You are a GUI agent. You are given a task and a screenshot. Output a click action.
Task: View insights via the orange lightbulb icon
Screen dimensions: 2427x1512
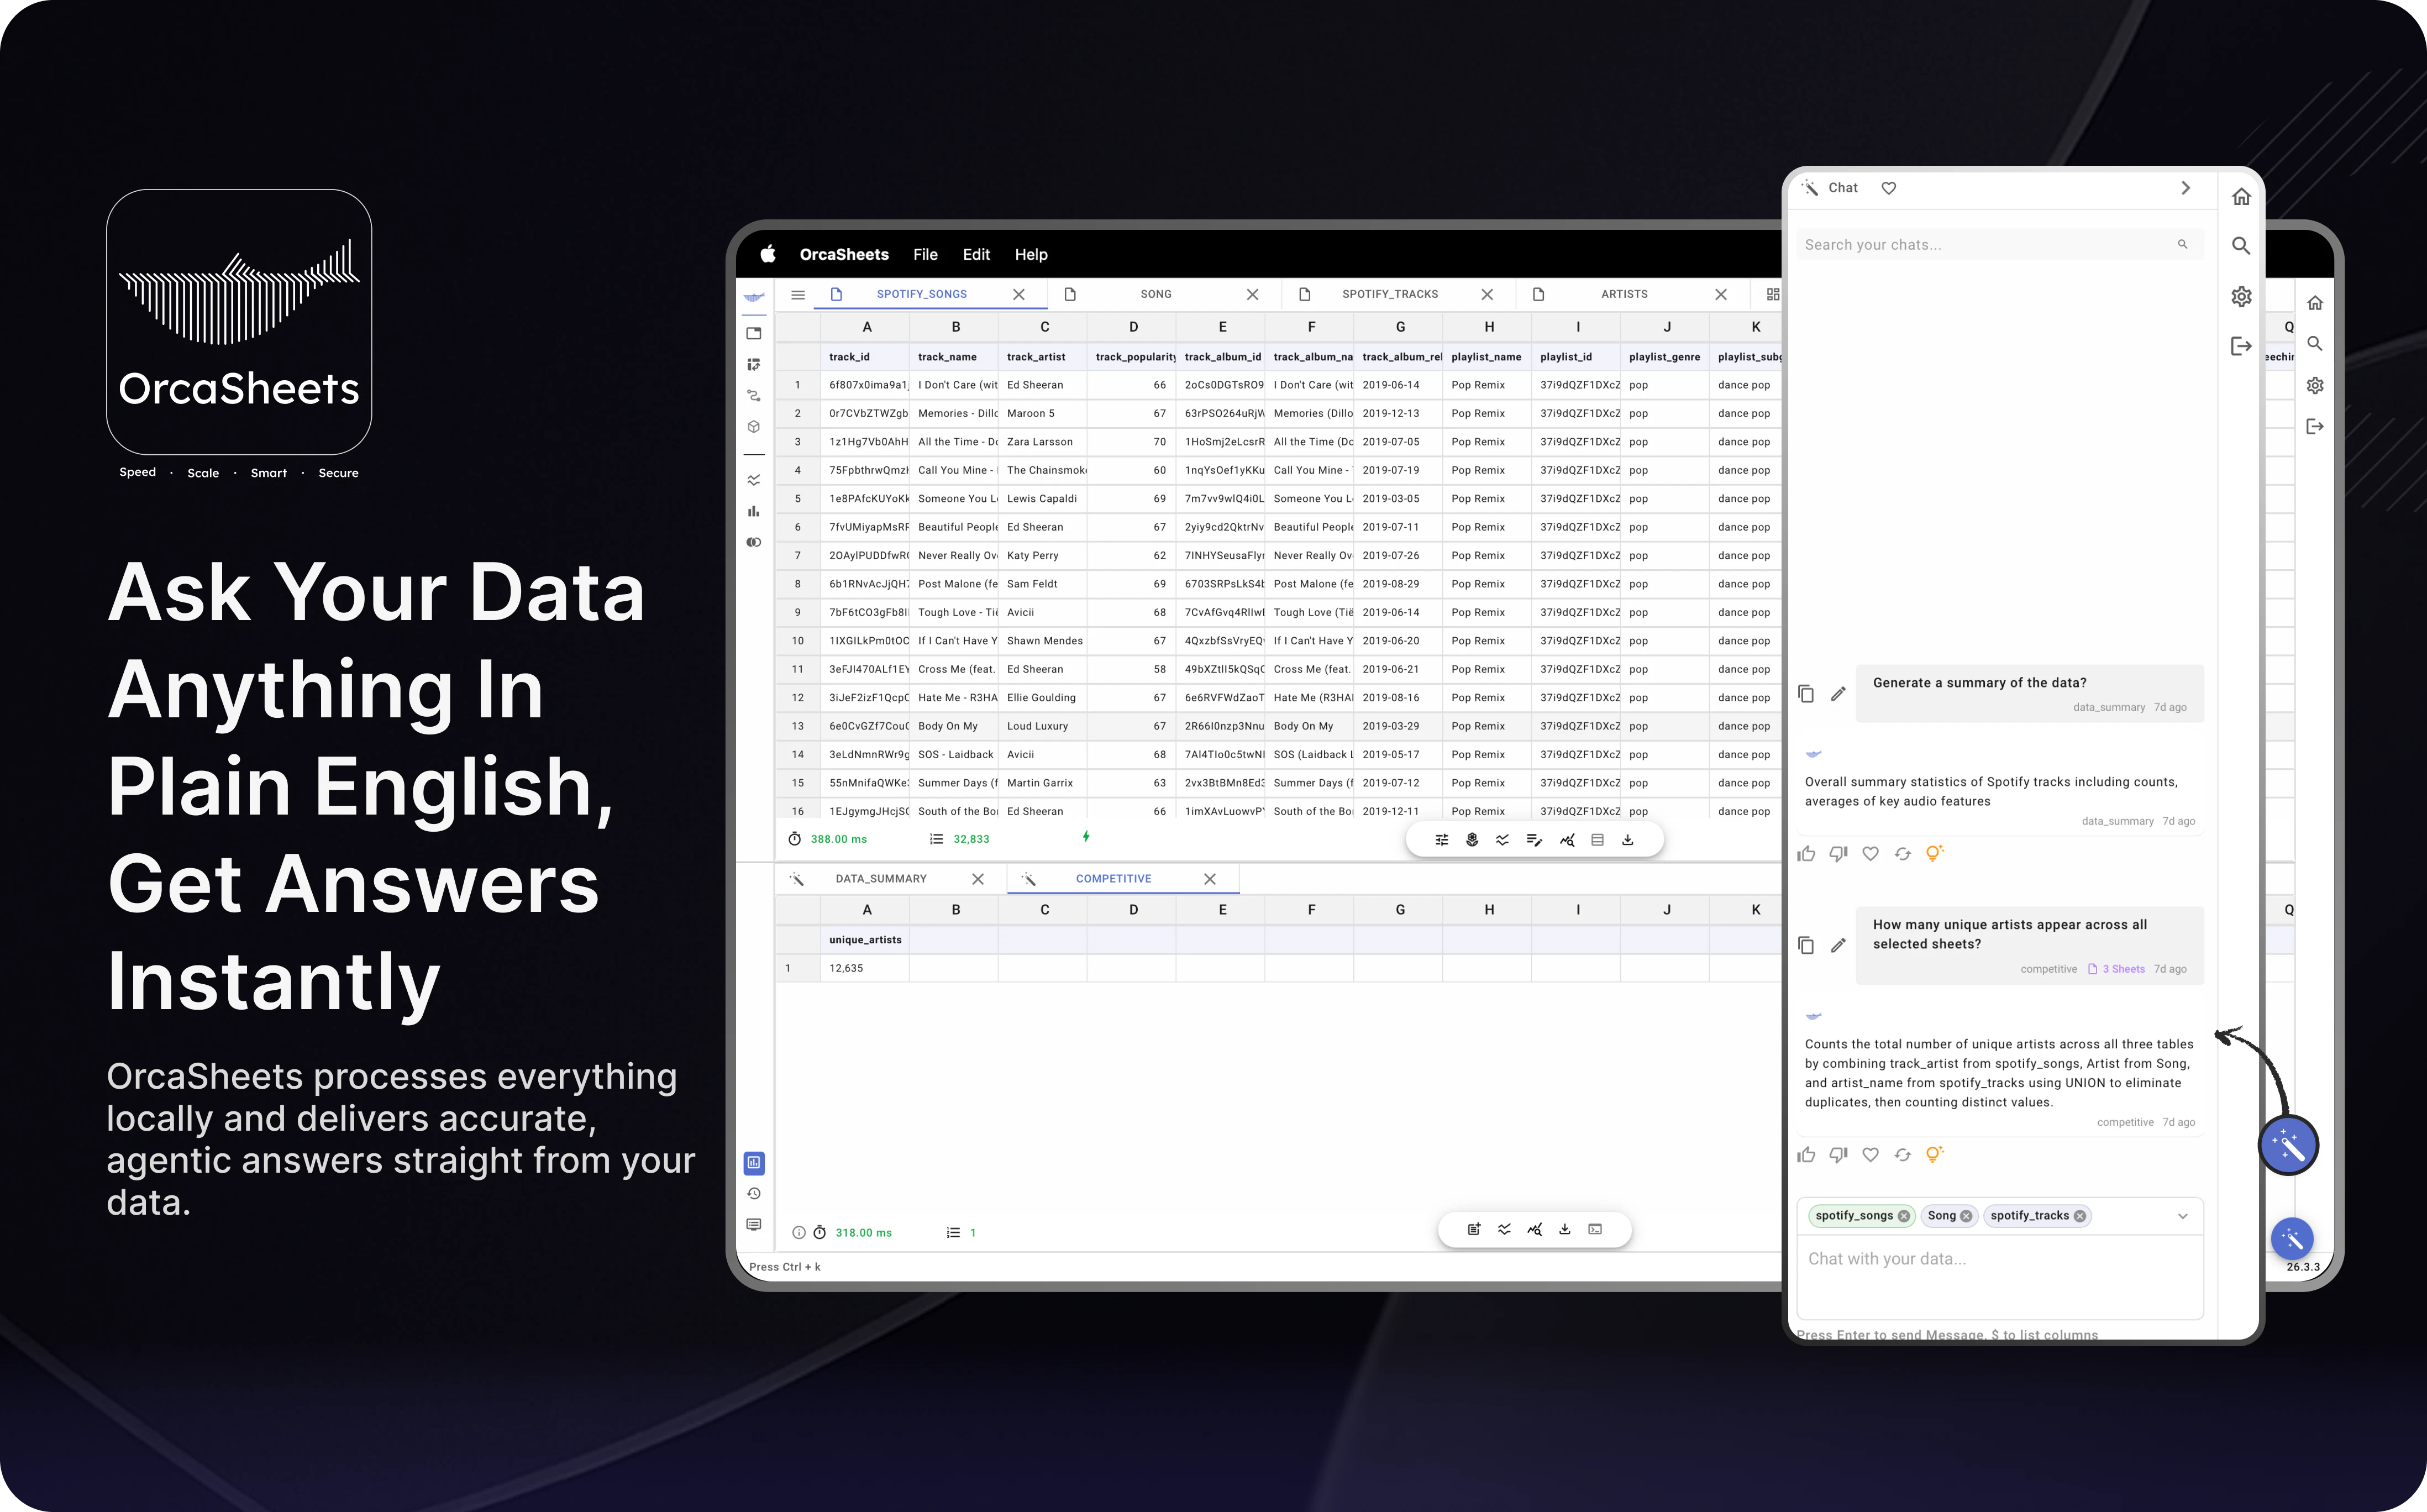click(x=1933, y=853)
